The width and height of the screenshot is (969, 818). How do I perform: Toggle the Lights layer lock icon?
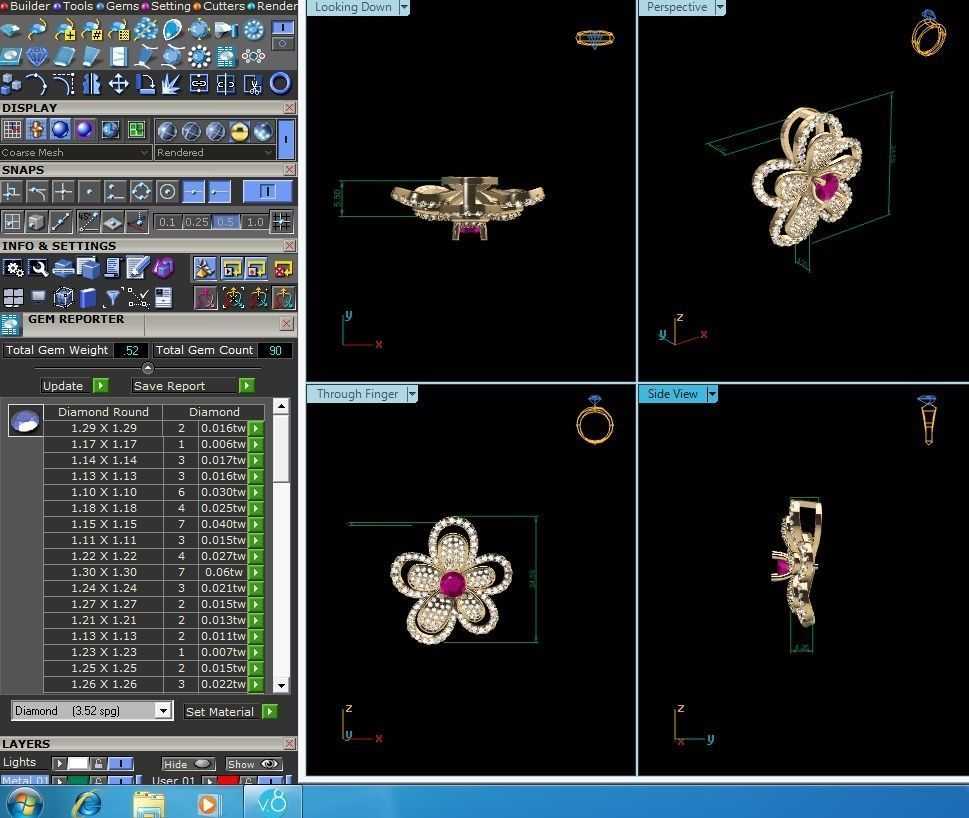pyautogui.click(x=98, y=764)
